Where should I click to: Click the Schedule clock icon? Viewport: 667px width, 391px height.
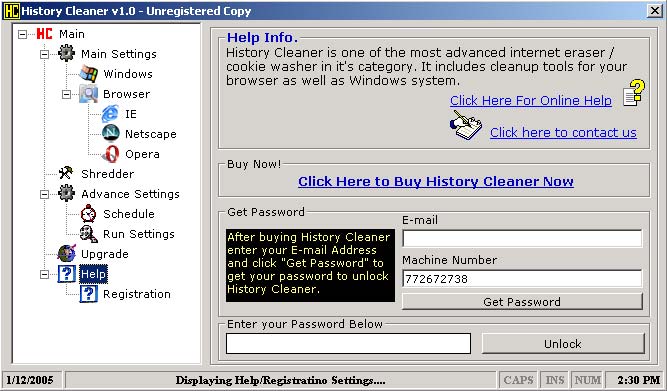(x=88, y=214)
